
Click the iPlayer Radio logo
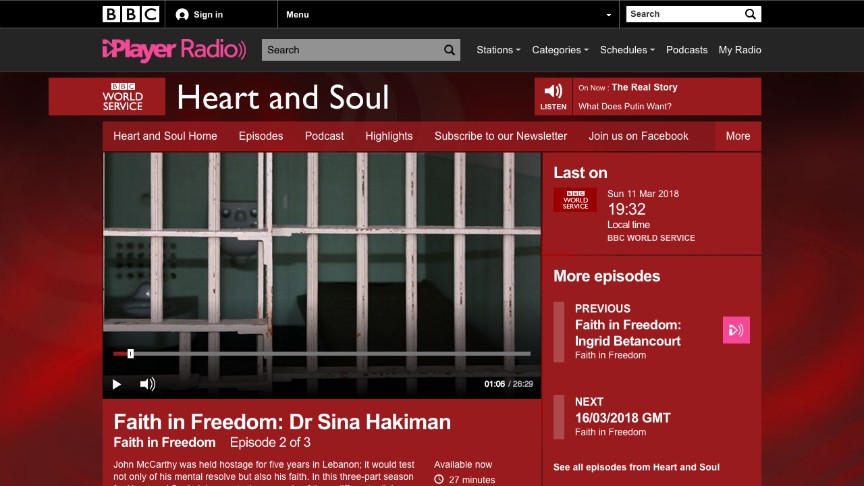(x=174, y=50)
